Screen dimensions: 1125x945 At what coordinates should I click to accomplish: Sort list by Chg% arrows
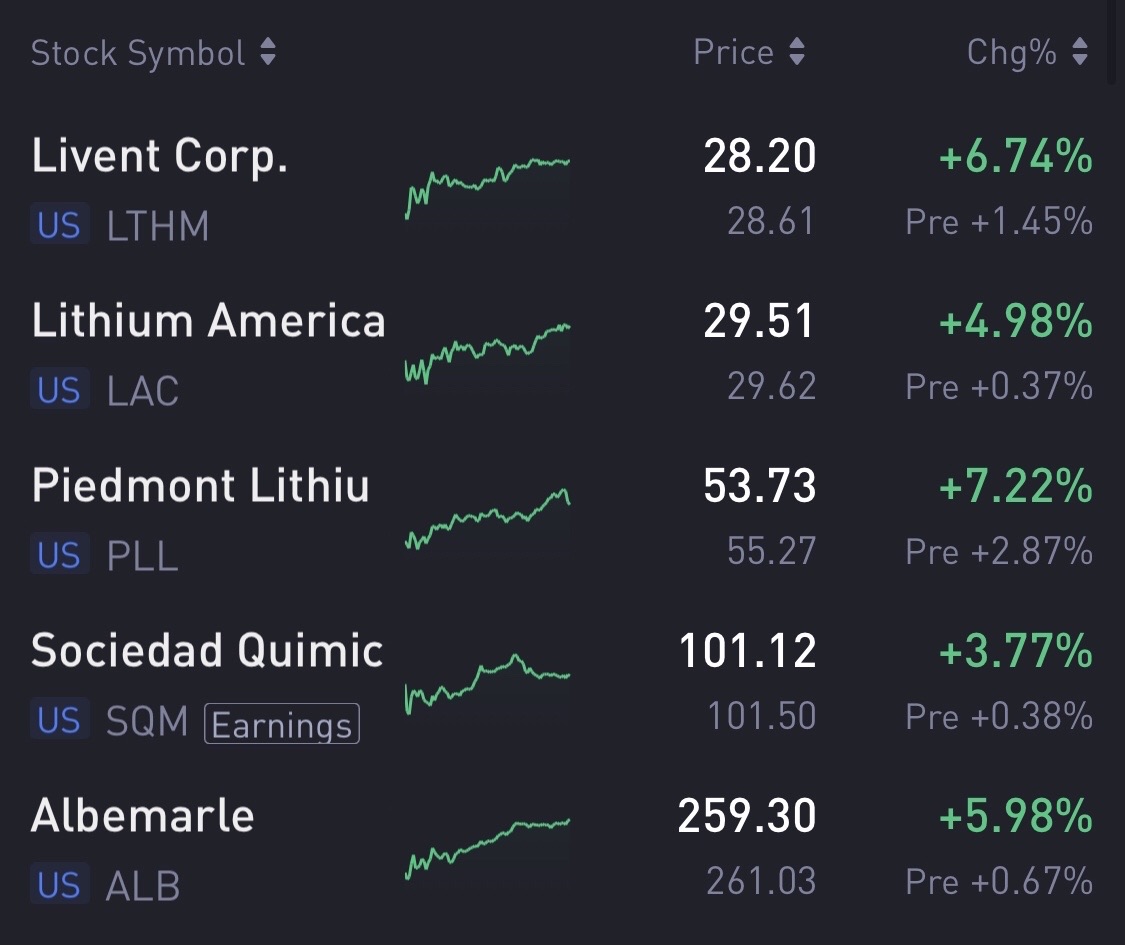1080,52
